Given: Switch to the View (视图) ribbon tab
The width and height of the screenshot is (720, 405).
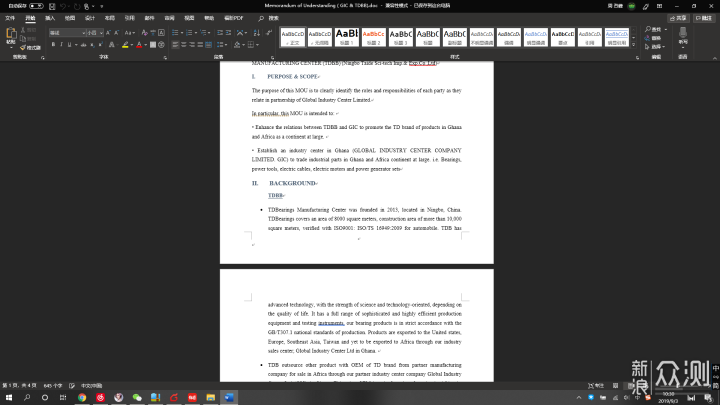Looking at the screenshot, I should click(189, 18).
